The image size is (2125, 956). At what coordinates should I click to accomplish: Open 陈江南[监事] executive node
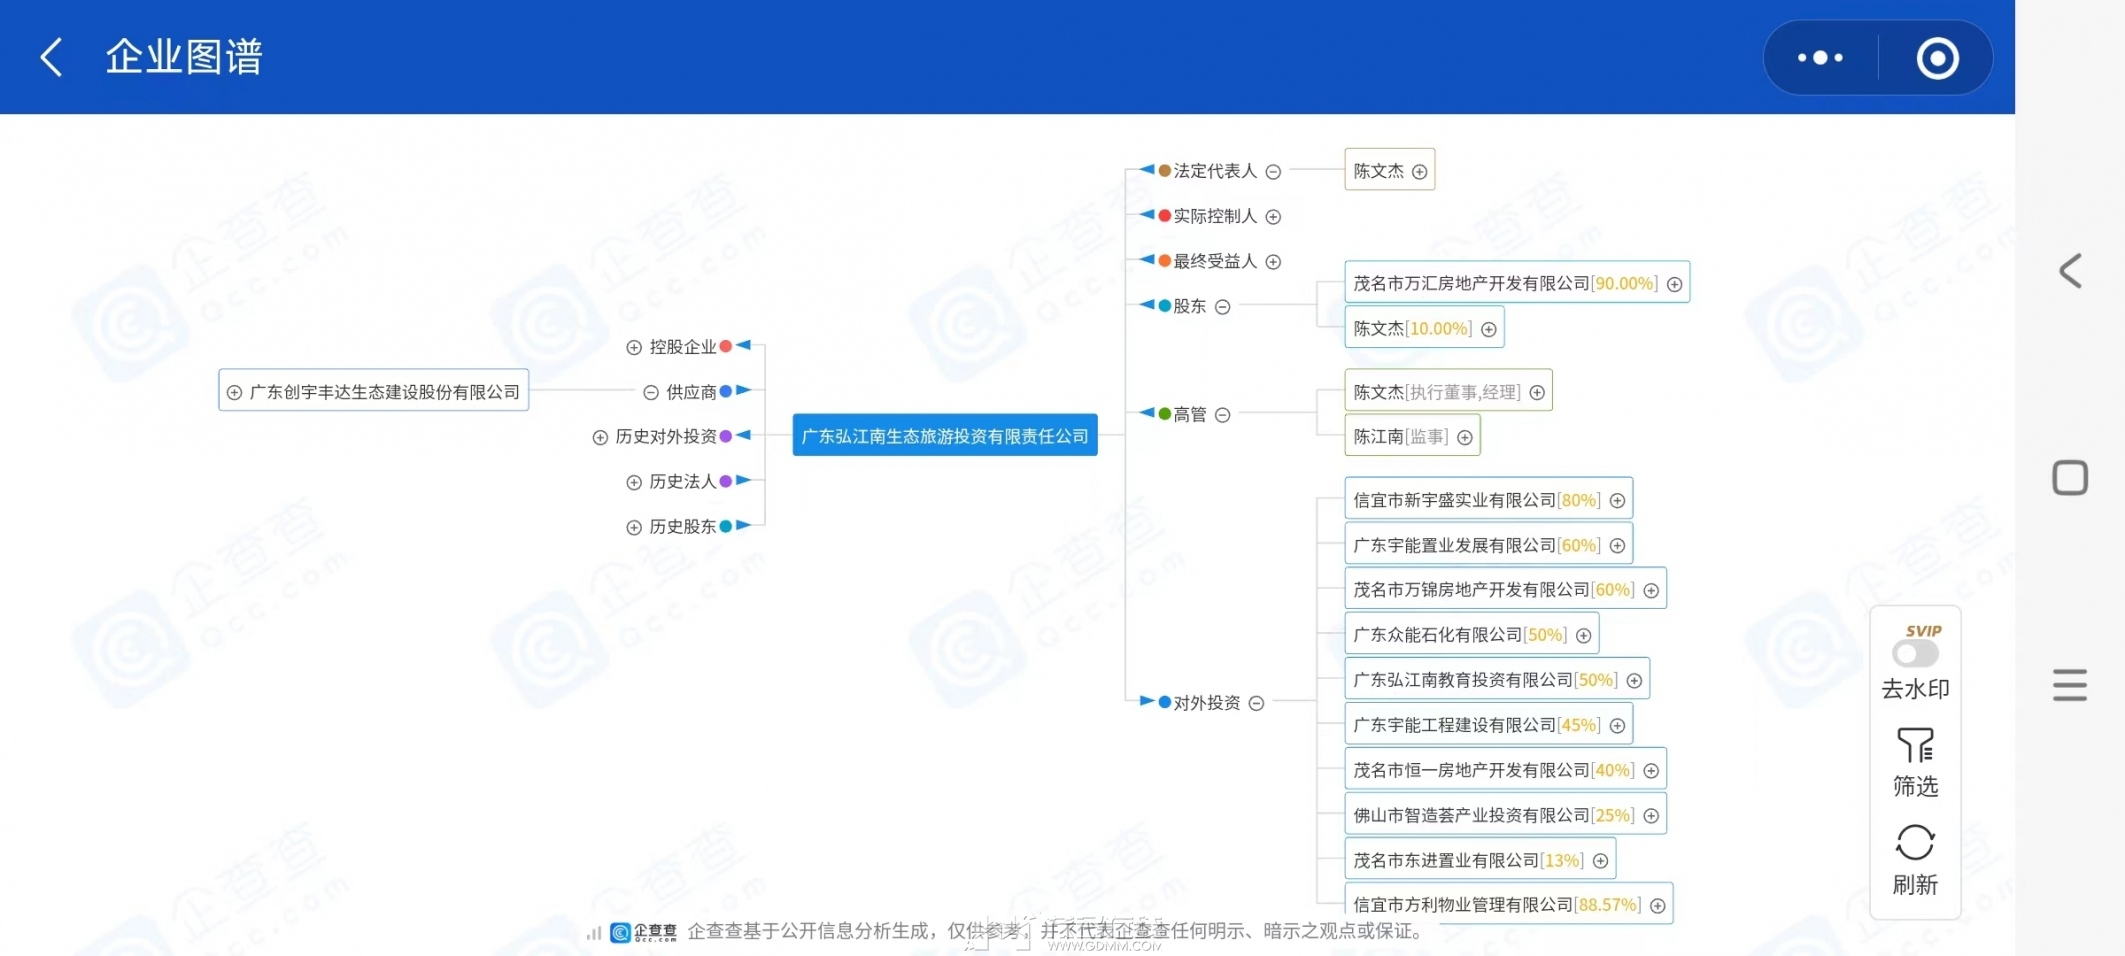coord(1412,436)
